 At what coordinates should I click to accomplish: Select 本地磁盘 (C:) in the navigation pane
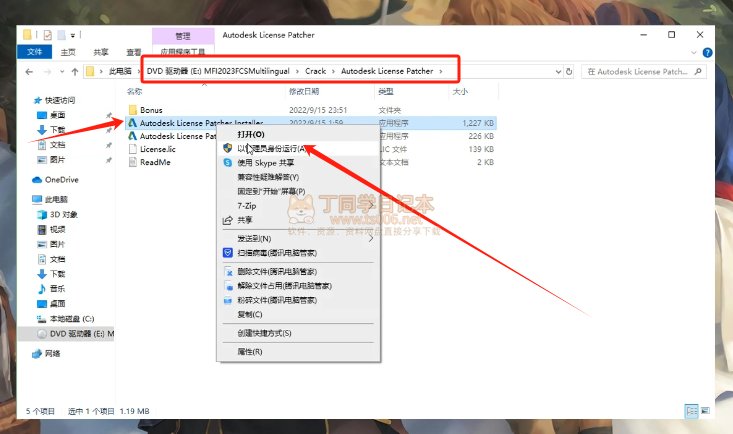tap(72, 318)
